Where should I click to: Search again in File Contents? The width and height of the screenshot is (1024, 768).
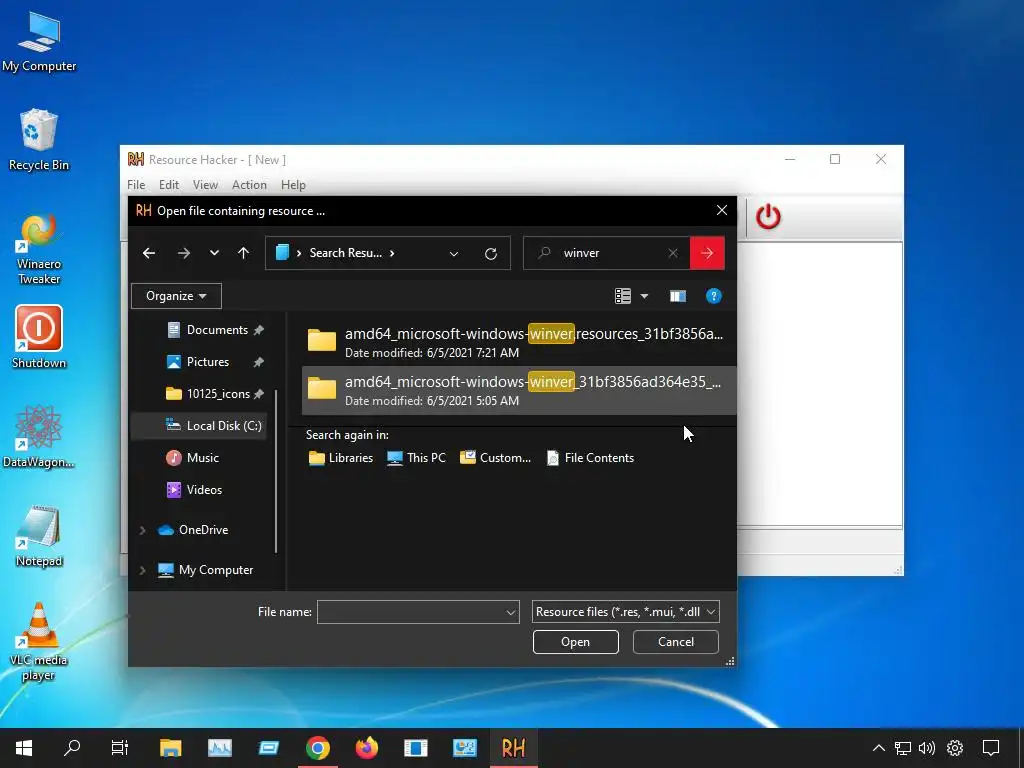point(590,458)
